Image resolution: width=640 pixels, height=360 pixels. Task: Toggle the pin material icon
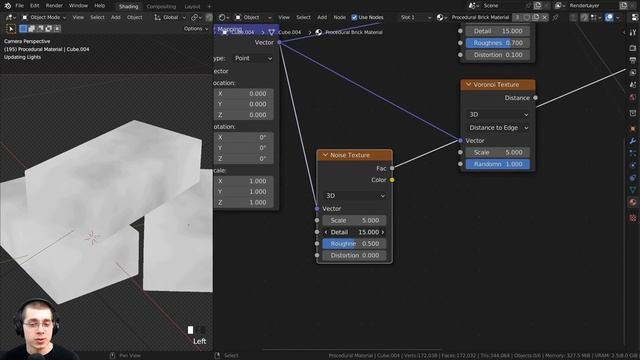coord(556,17)
